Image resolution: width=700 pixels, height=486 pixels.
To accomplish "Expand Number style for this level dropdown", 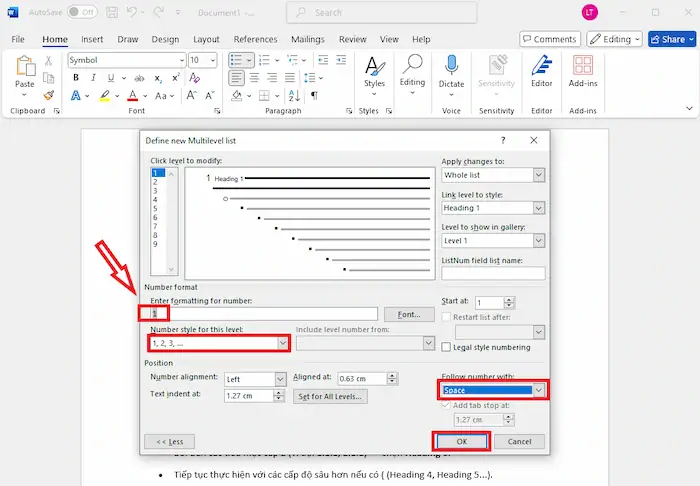I will tap(283, 343).
